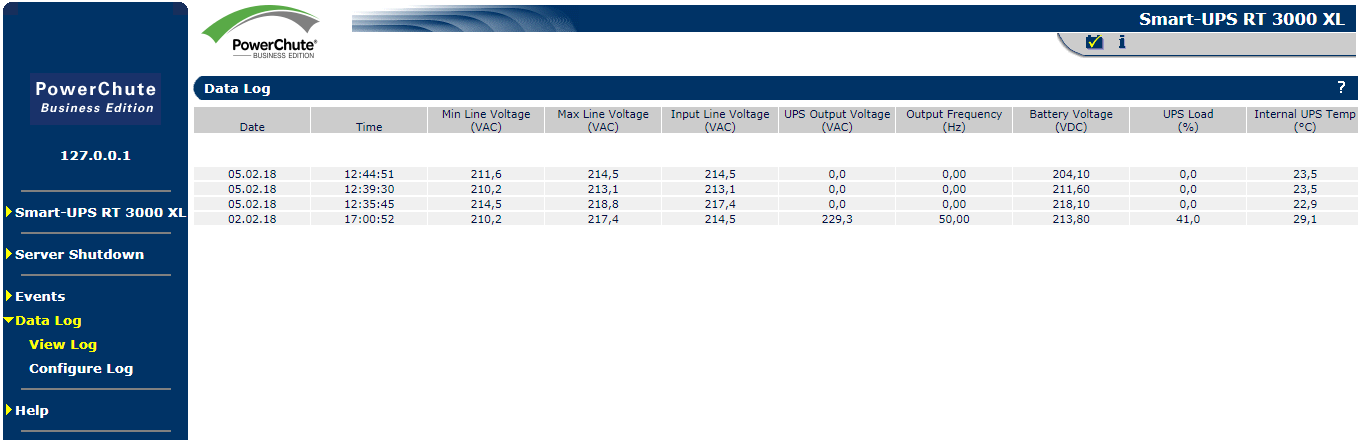Click the UPS Output Voltage column header

click(x=837, y=120)
